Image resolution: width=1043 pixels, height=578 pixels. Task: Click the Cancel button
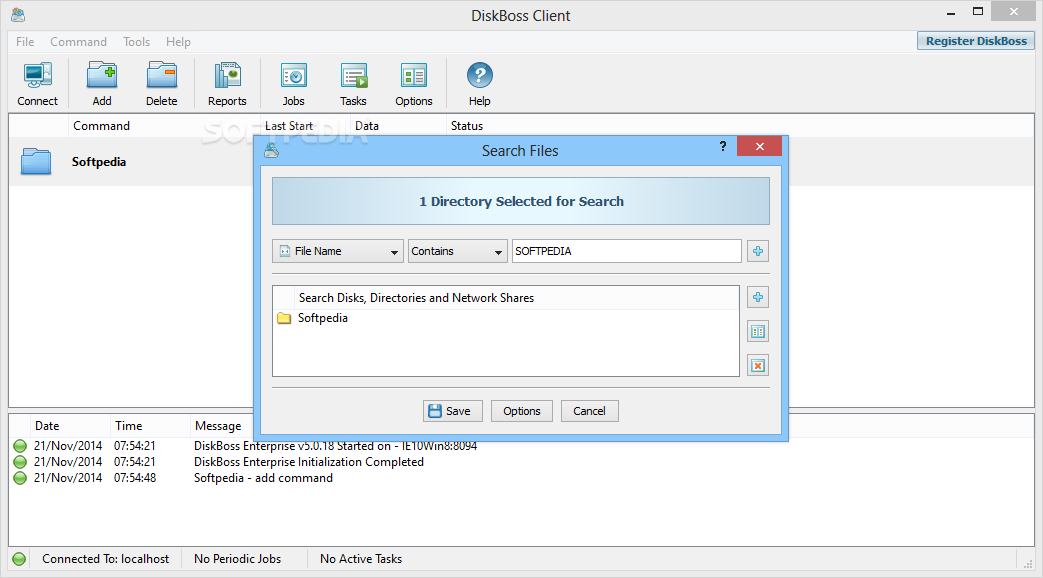[589, 411]
